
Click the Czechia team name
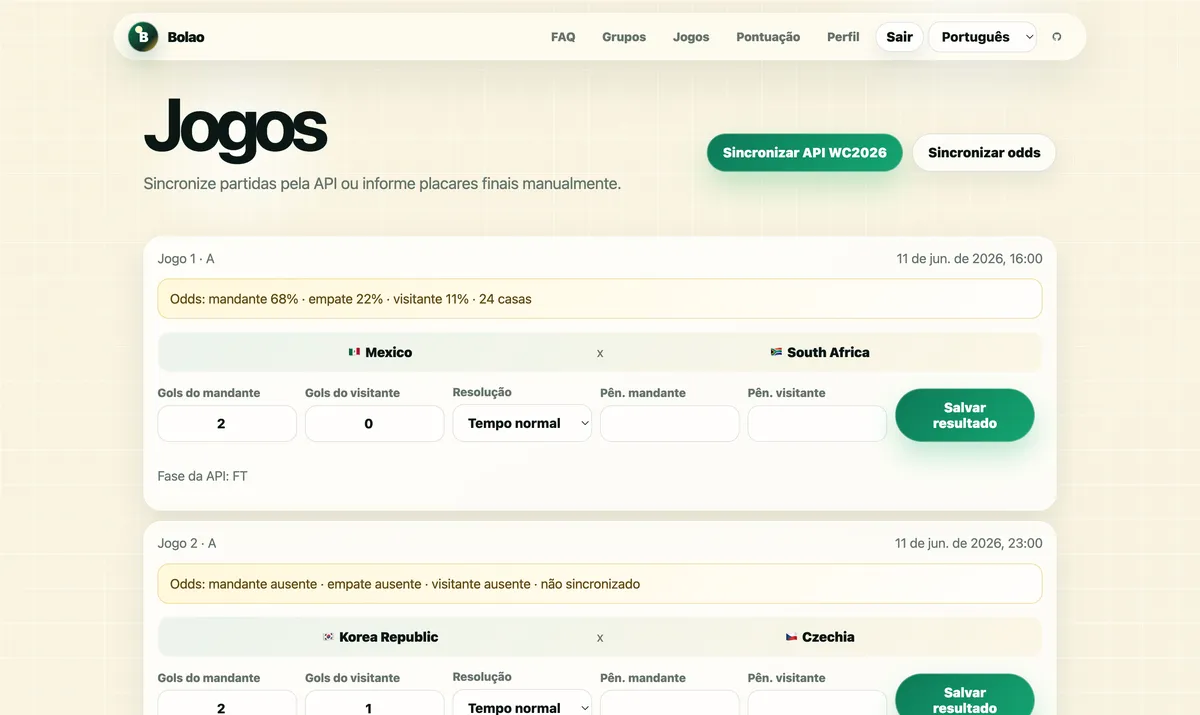pyautogui.click(x=828, y=637)
